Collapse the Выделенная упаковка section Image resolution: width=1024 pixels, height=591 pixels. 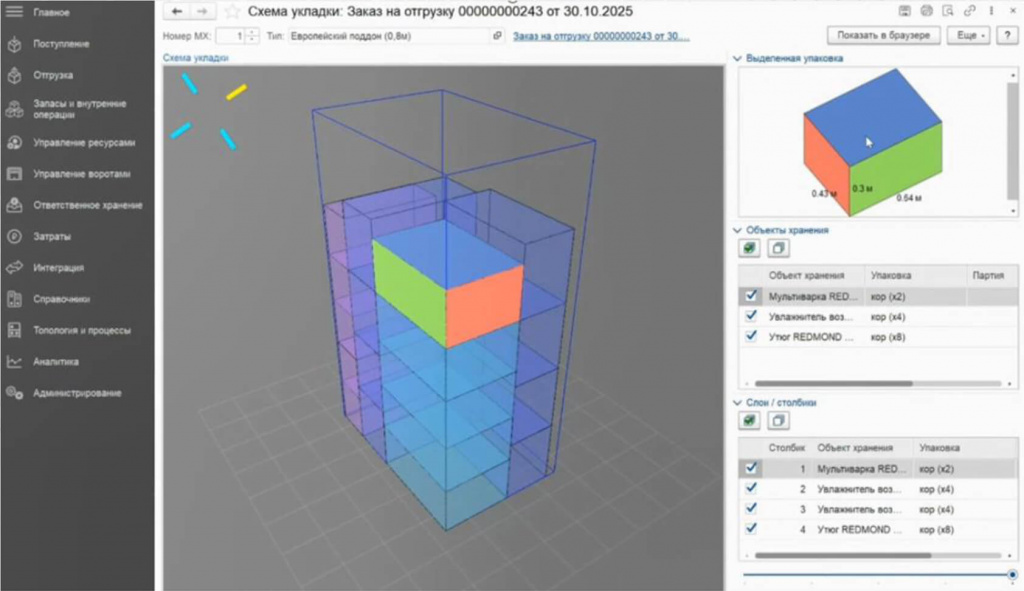point(737,59)
